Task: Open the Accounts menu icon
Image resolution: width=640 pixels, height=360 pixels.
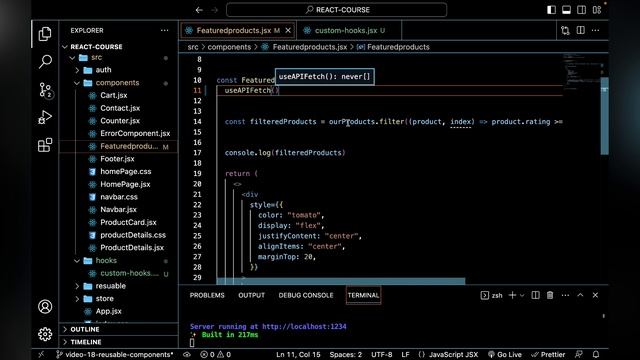Action: 45,307
